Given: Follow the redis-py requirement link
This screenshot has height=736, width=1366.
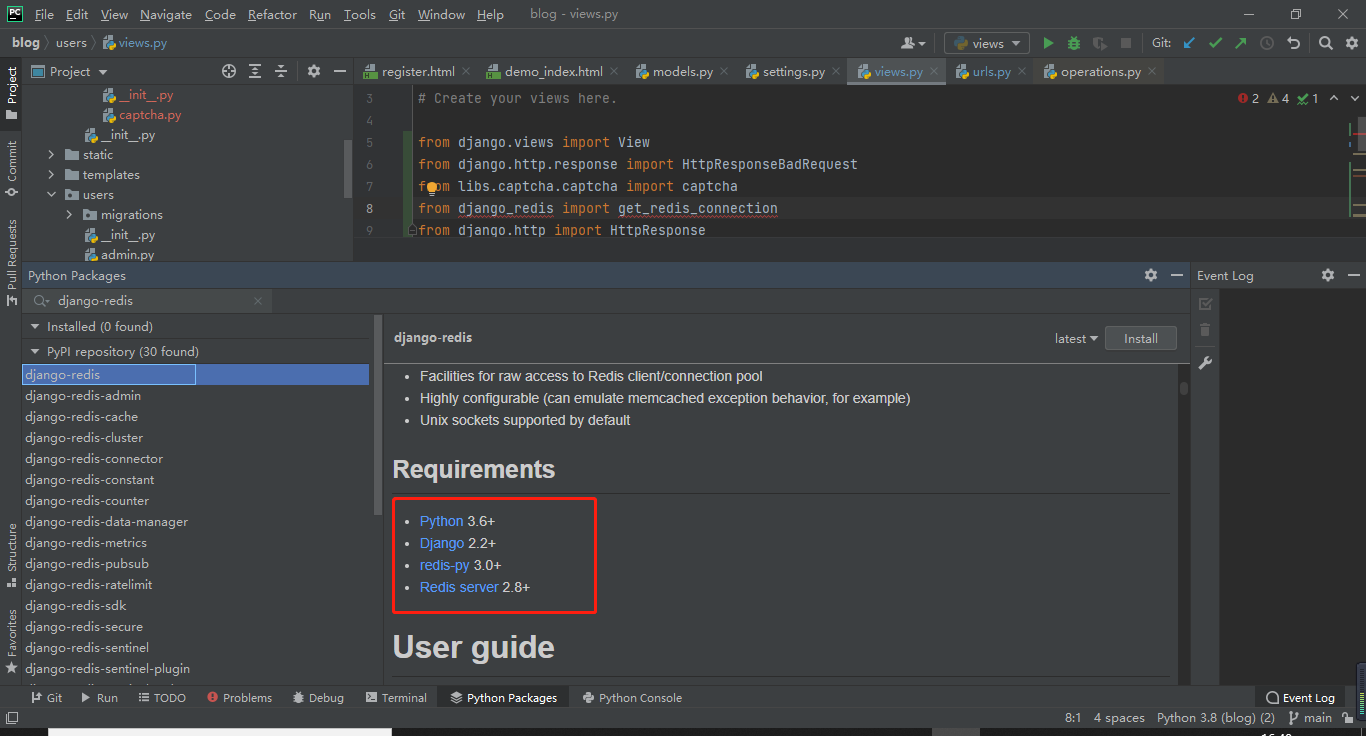Looking at the screenshot, I should [x=445, y=565].
